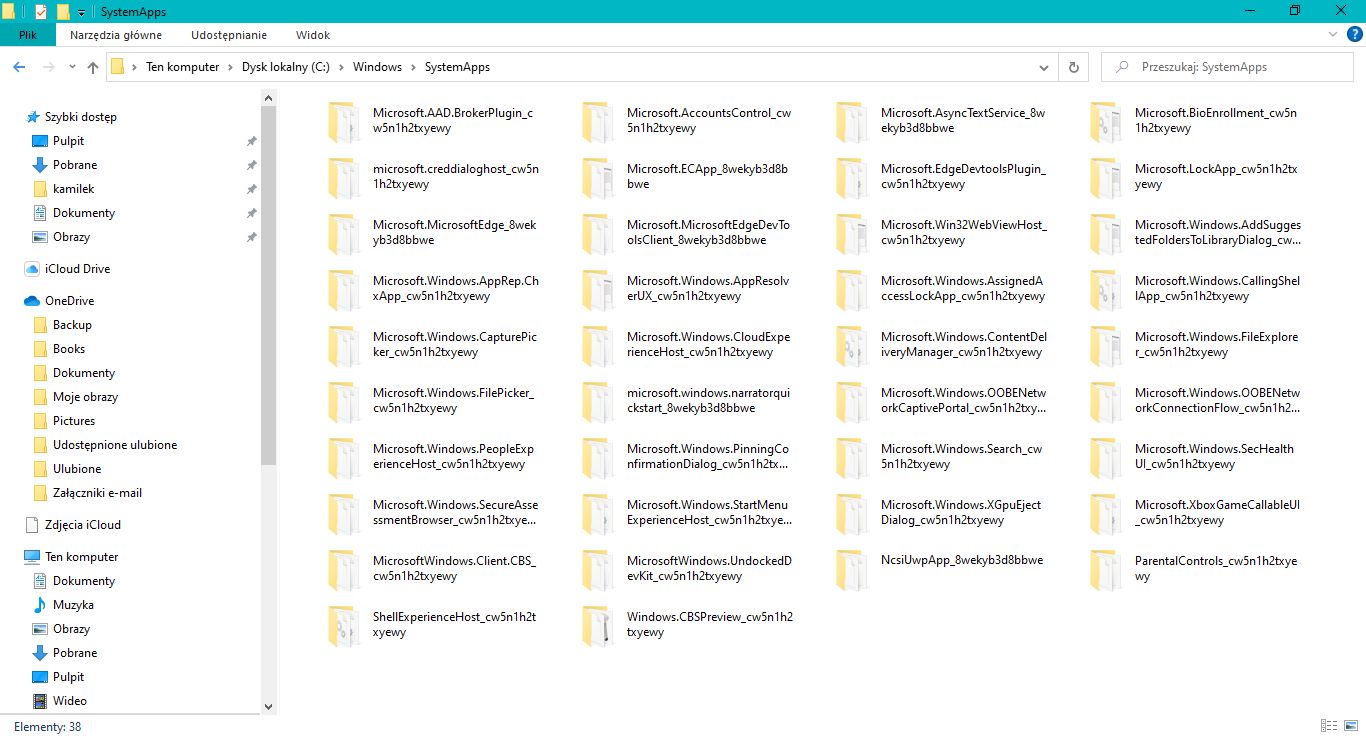1366x738 pixels.
Task: Click the ParentalControls folder icon
Action: (1106, 569)
